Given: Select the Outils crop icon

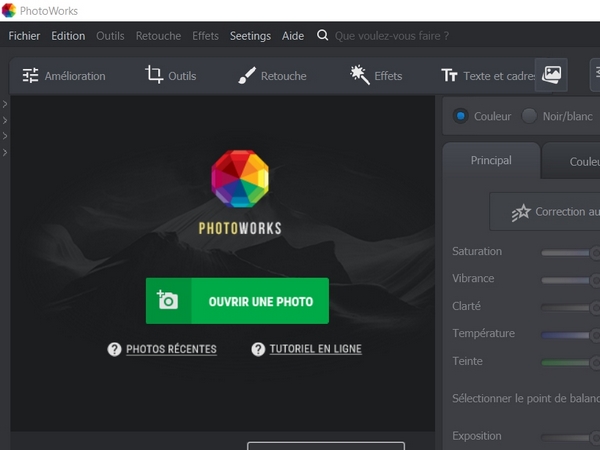Looking at the screenshot, I should pyautogui.click(x=154, y=74).
